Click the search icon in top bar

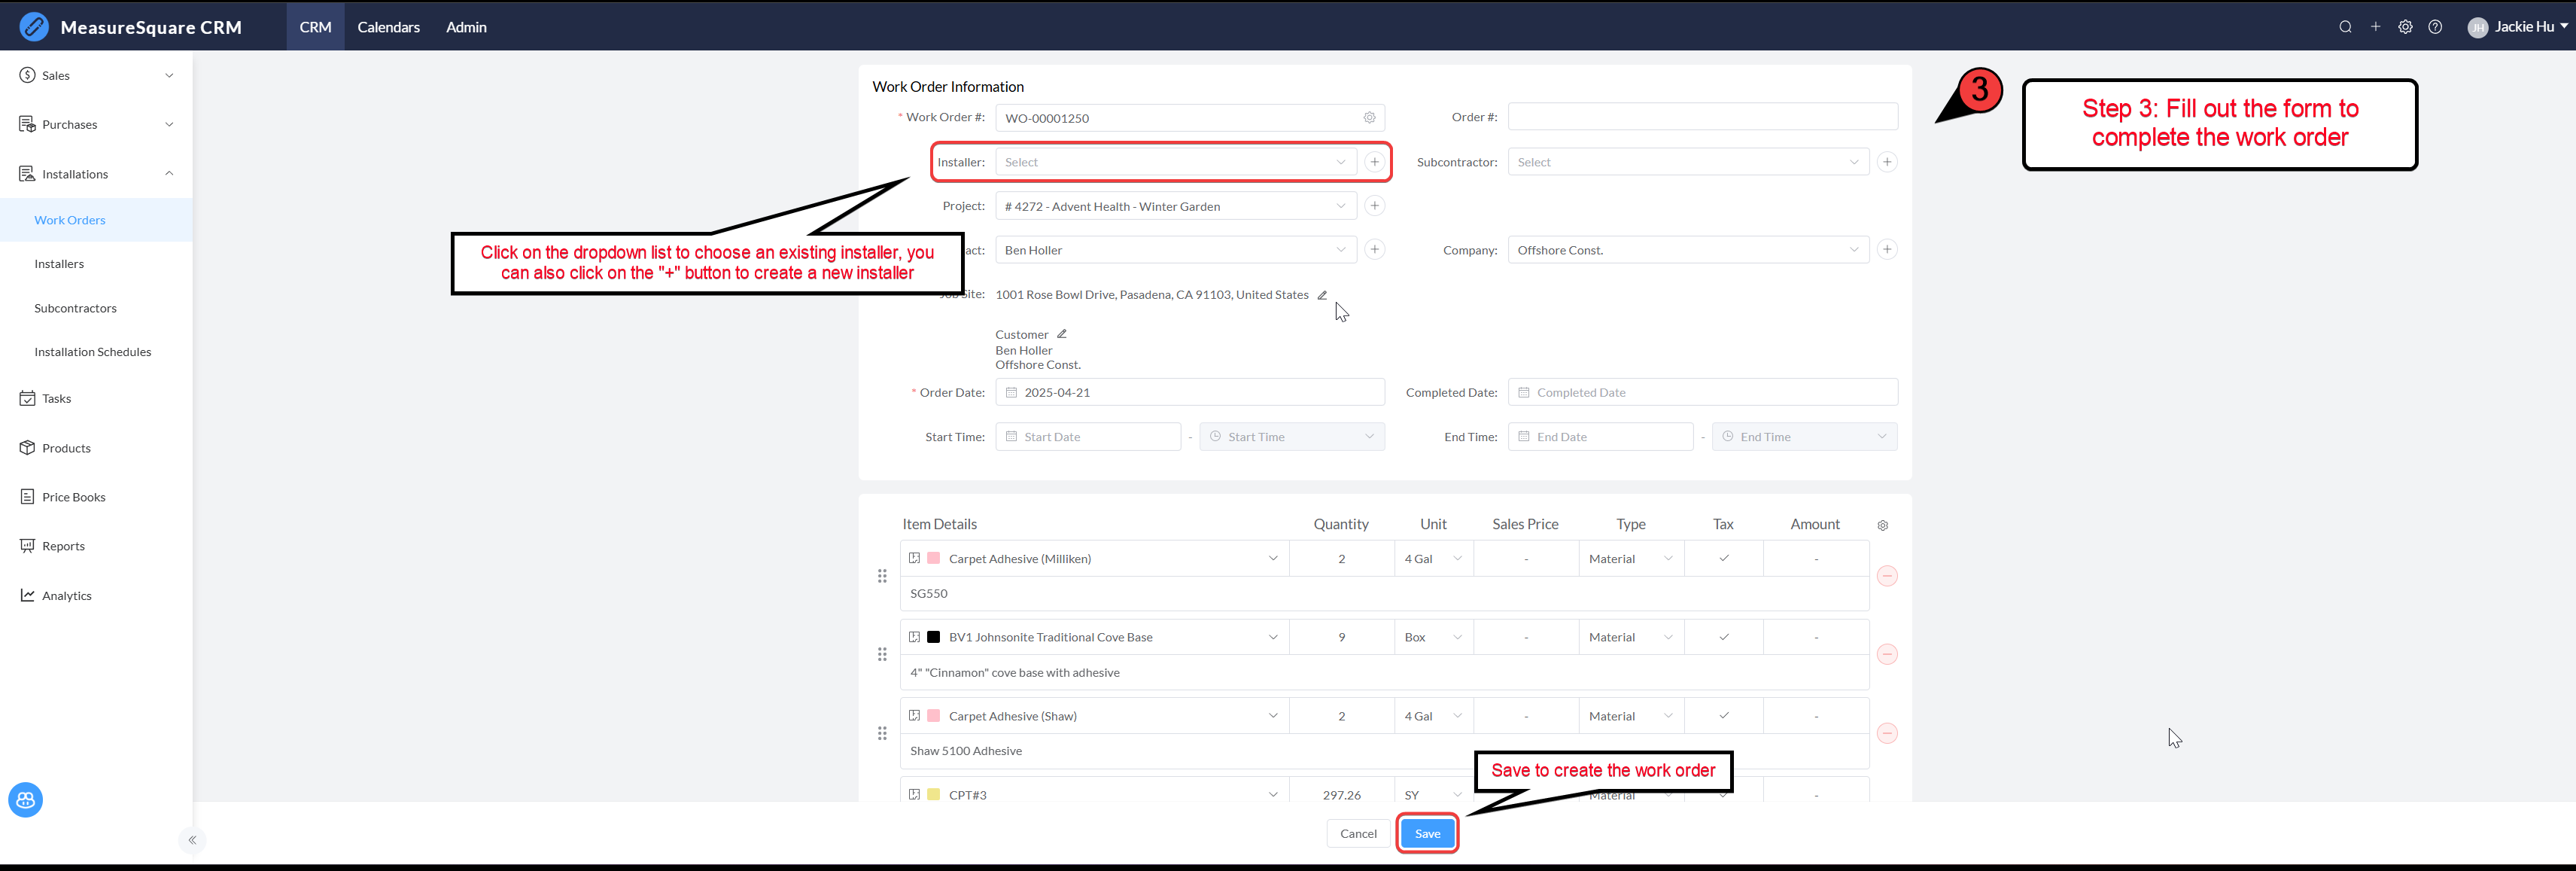coord(2345,27)
